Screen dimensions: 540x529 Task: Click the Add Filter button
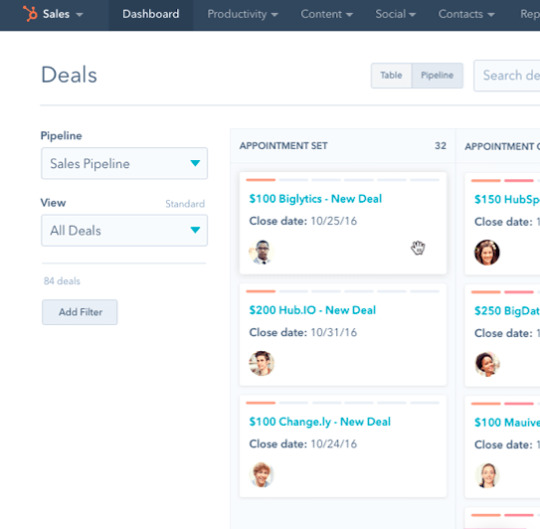80,312
